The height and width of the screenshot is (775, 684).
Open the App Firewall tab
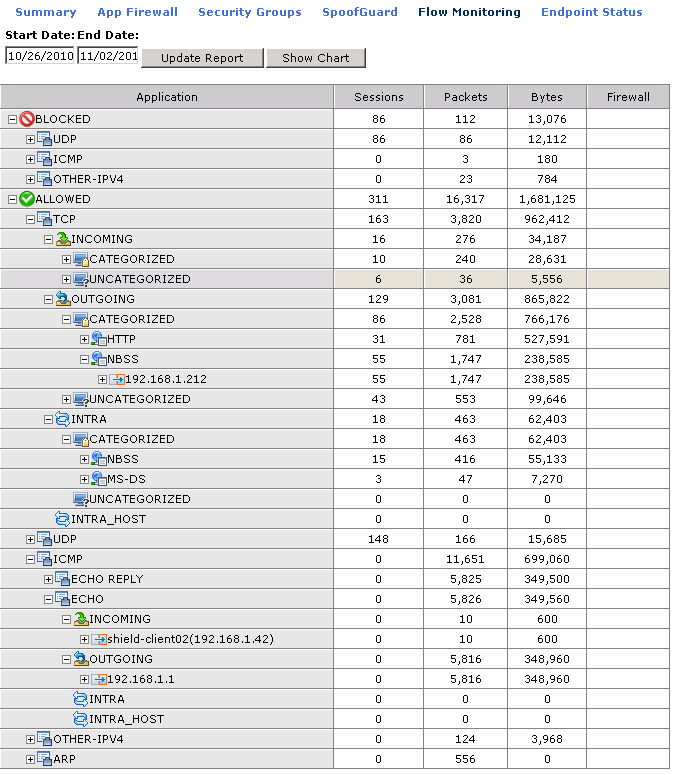tap(137, 12)
